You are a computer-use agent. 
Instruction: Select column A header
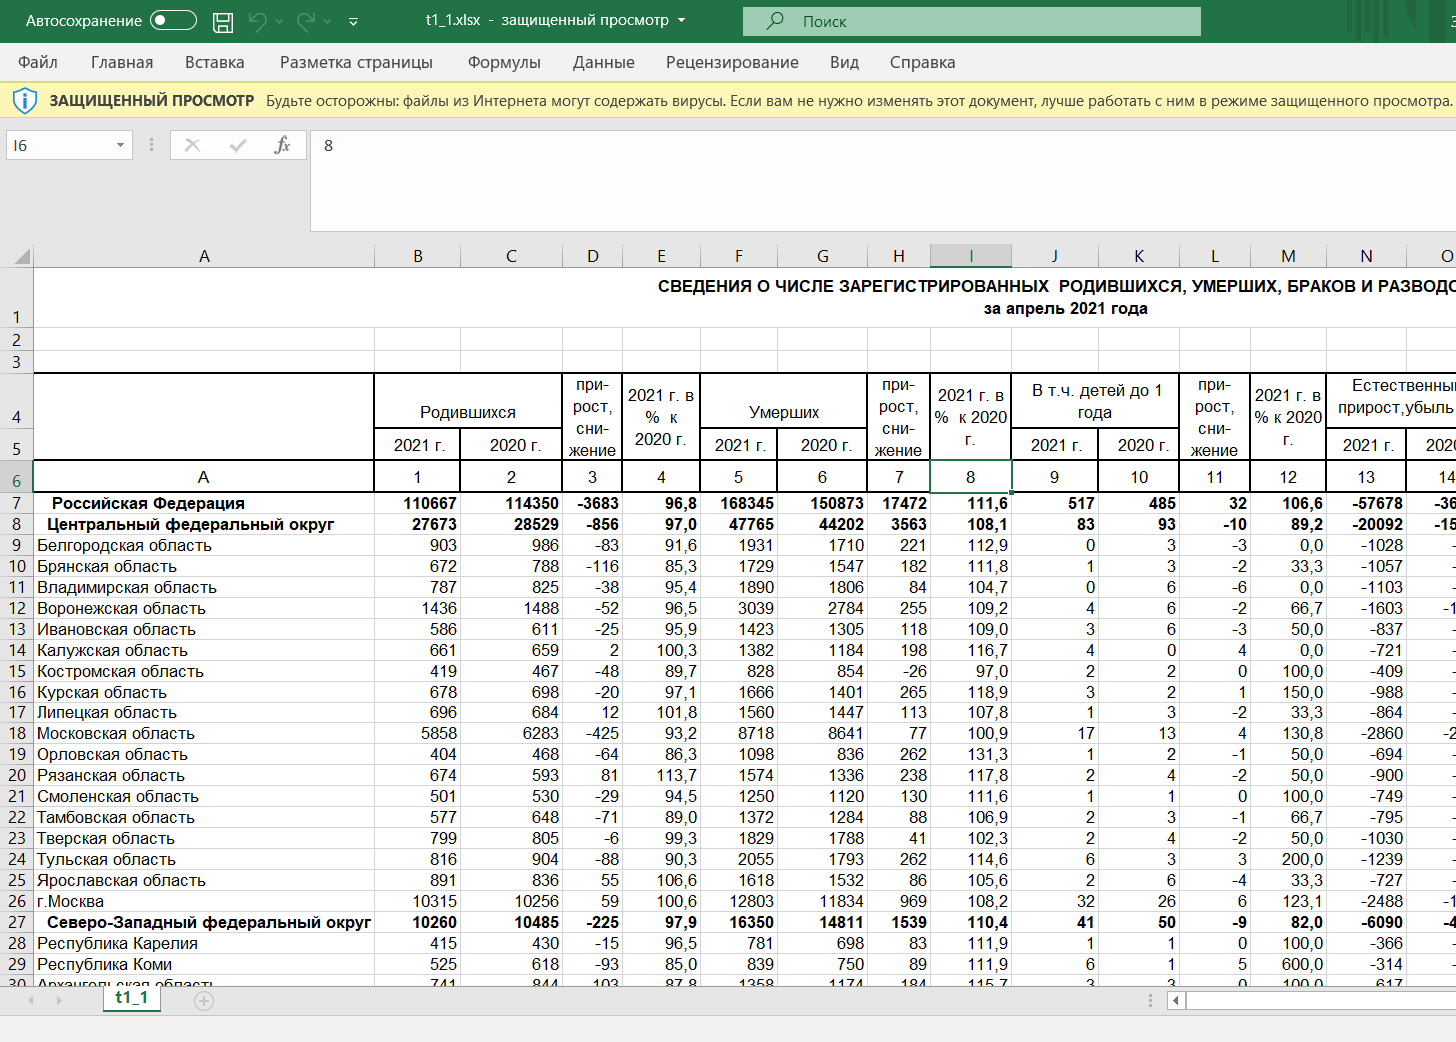(x=204, y=256)
